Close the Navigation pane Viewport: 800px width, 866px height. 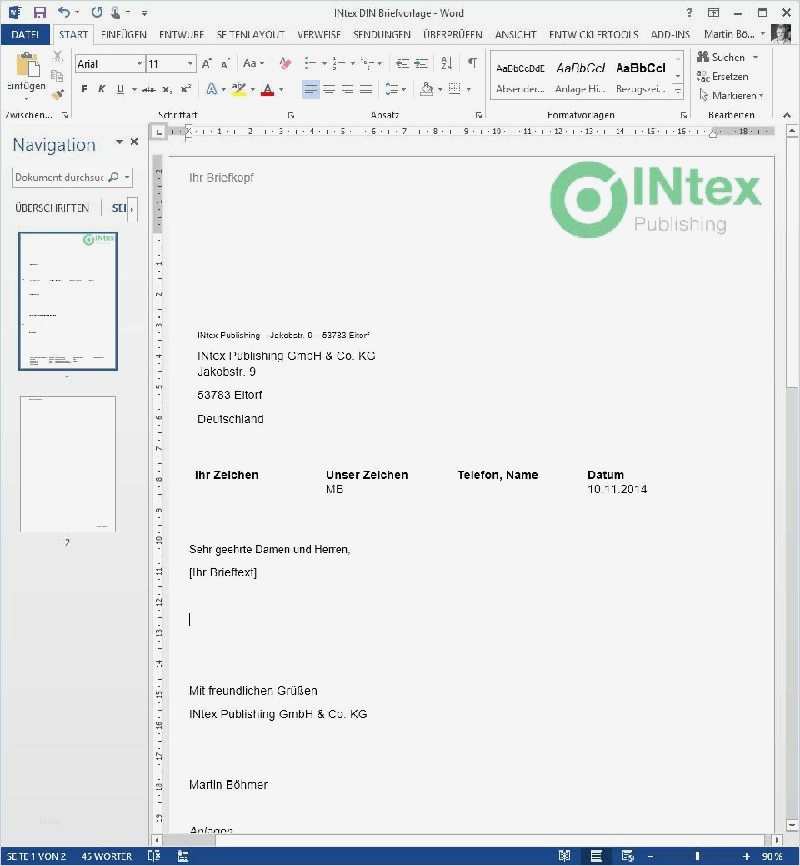[134, 142]
